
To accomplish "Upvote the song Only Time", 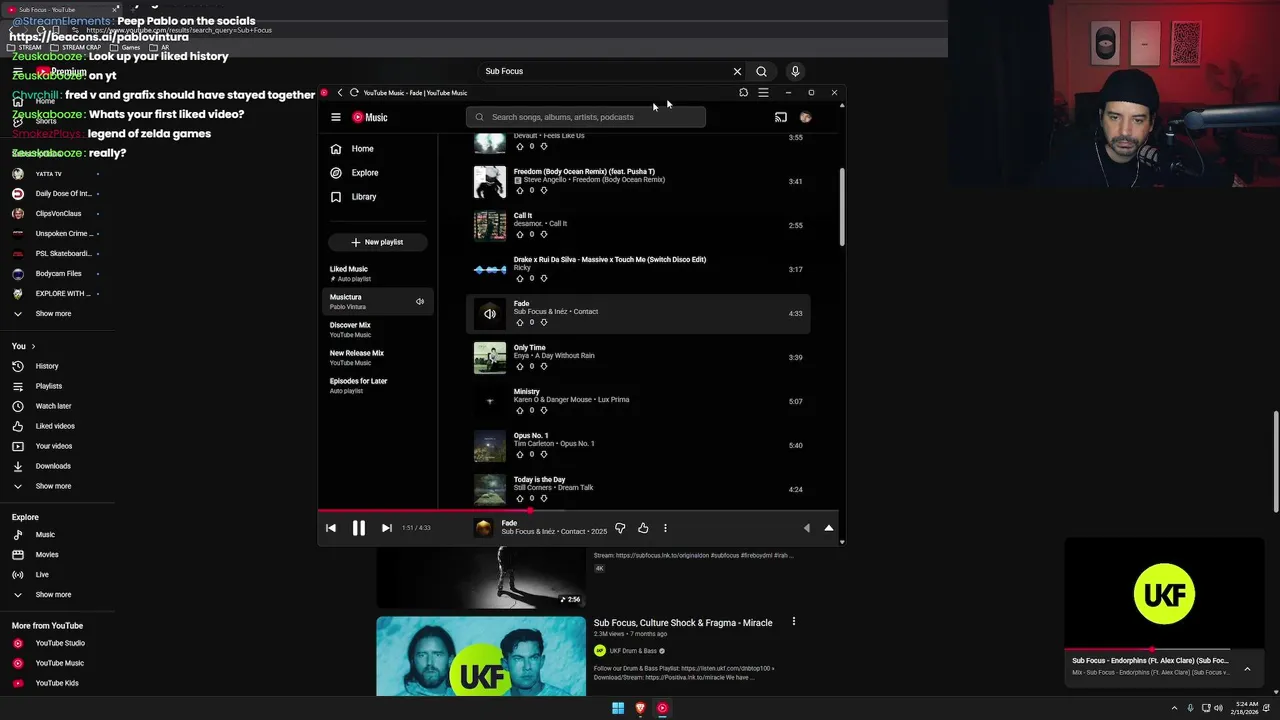I will pyautogui.click(x=519, y=366).
